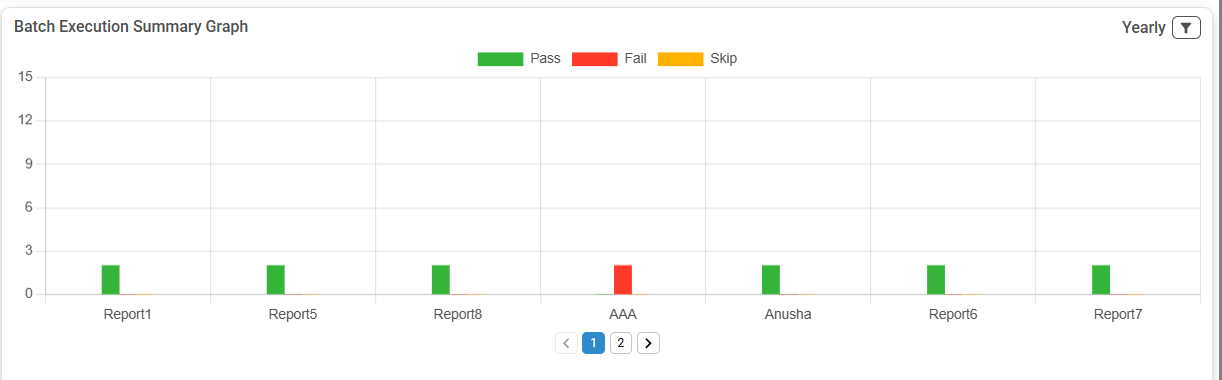The width and height of the screenshot is (1222, 380).
Task: Click the red Fail color swatch
Action: coord(595,59)
